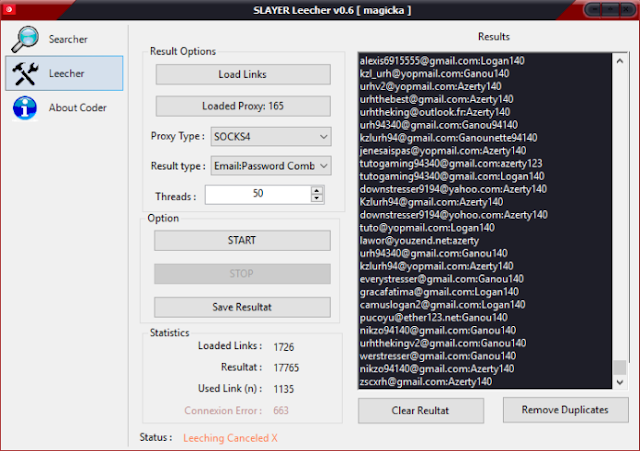Click the START button
Image resolution: width=640 pixels, height=451 pixels.
click(242, 240)
